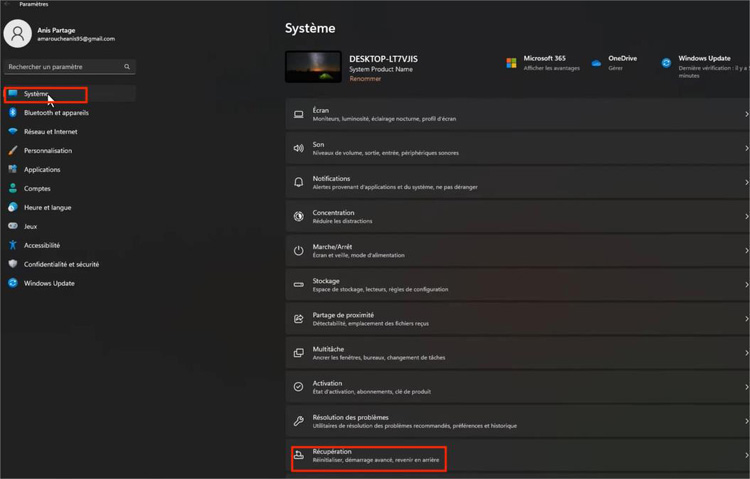Open Bluetooth et appareils section
The image size is (750, 479).
(x=70, y=112)
